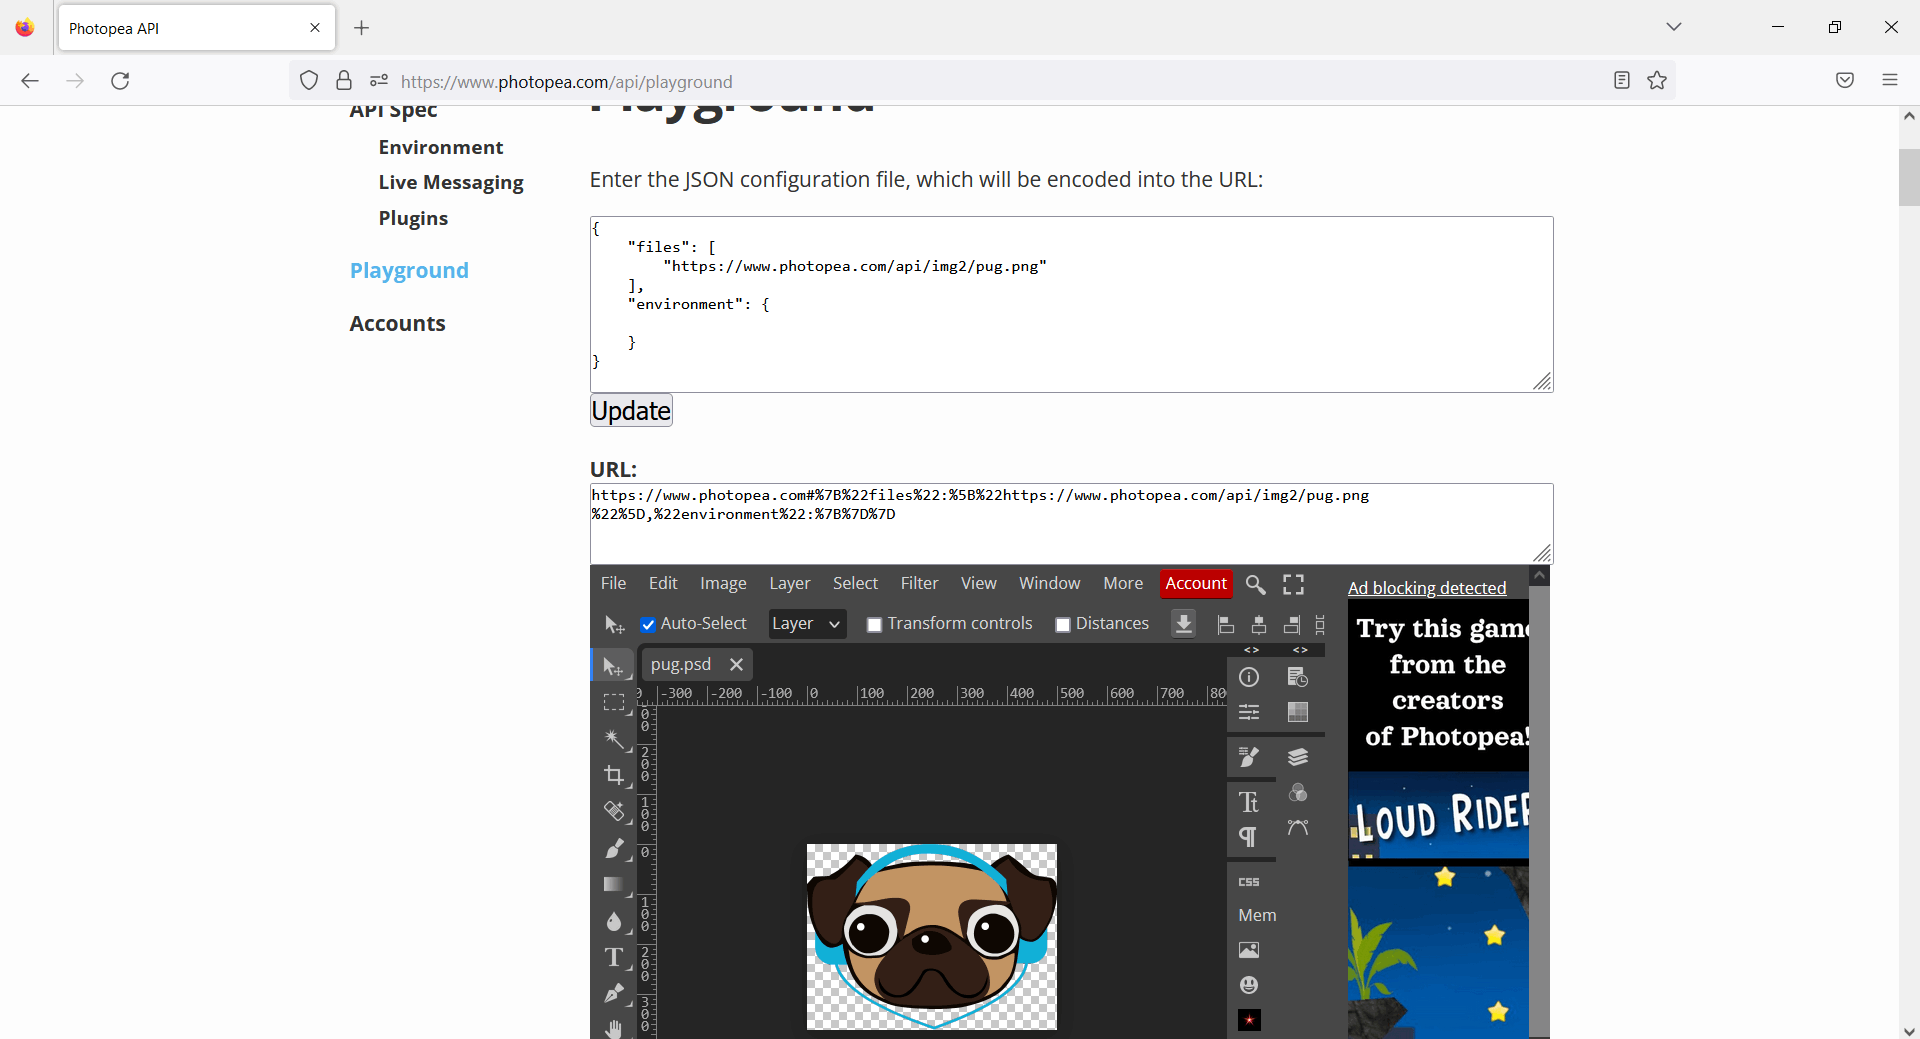Choose the Pen tool

tap(615, 994)
